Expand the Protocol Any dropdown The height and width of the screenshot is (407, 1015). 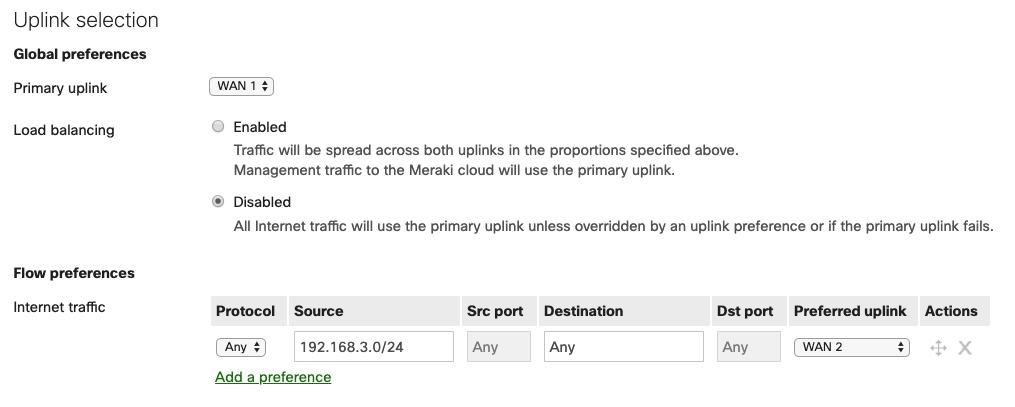pos(241,347)
